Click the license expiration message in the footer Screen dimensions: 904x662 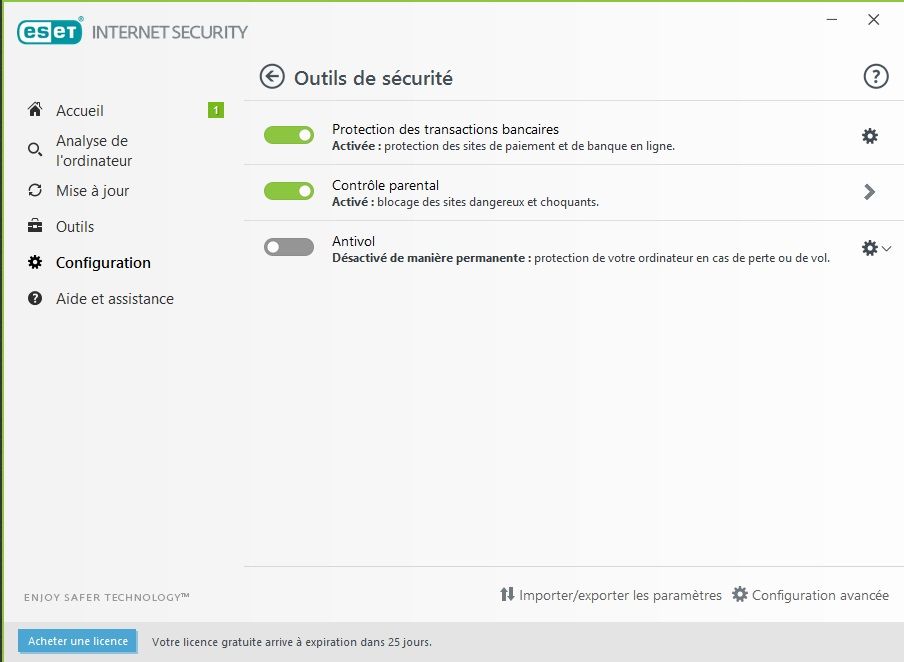click(292, 642)
